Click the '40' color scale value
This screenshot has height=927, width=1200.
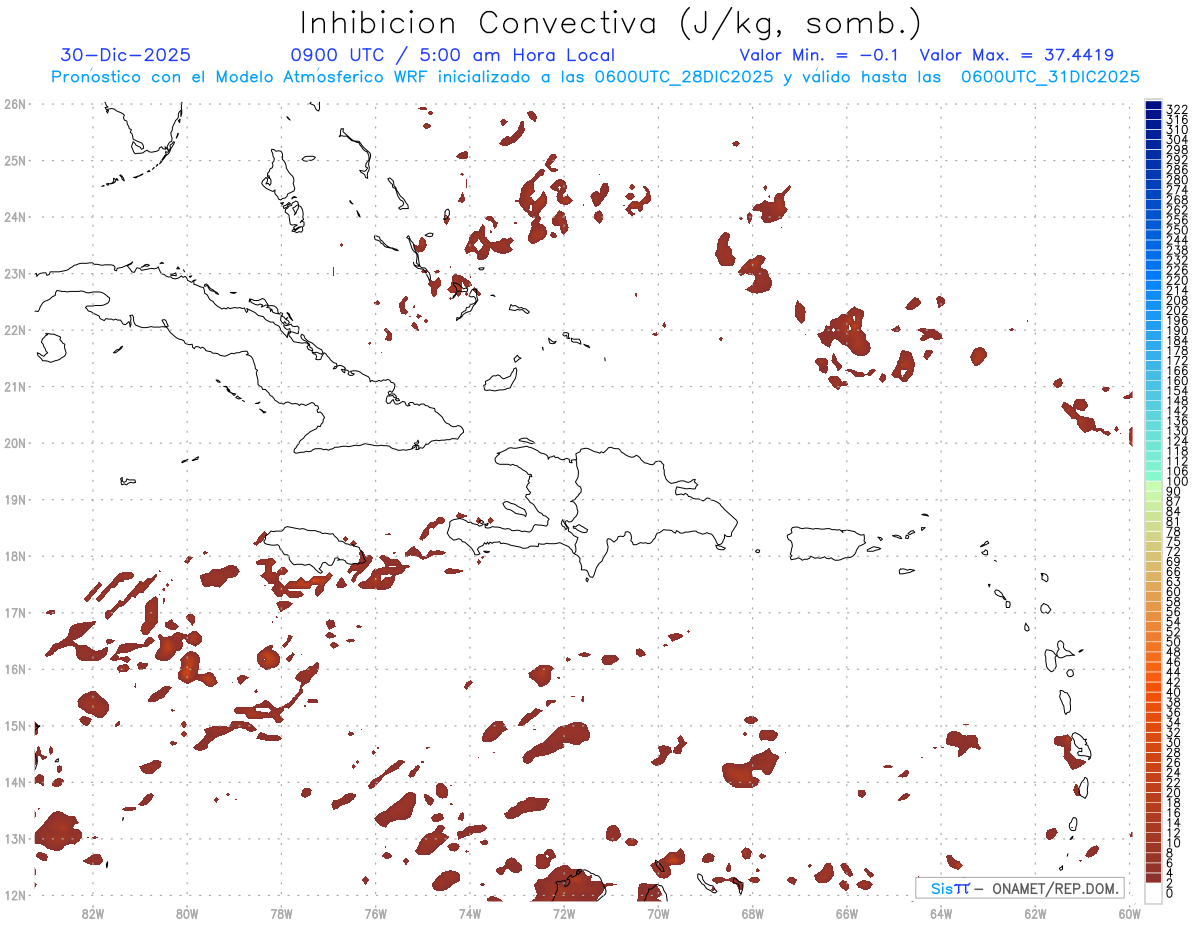1174,692
